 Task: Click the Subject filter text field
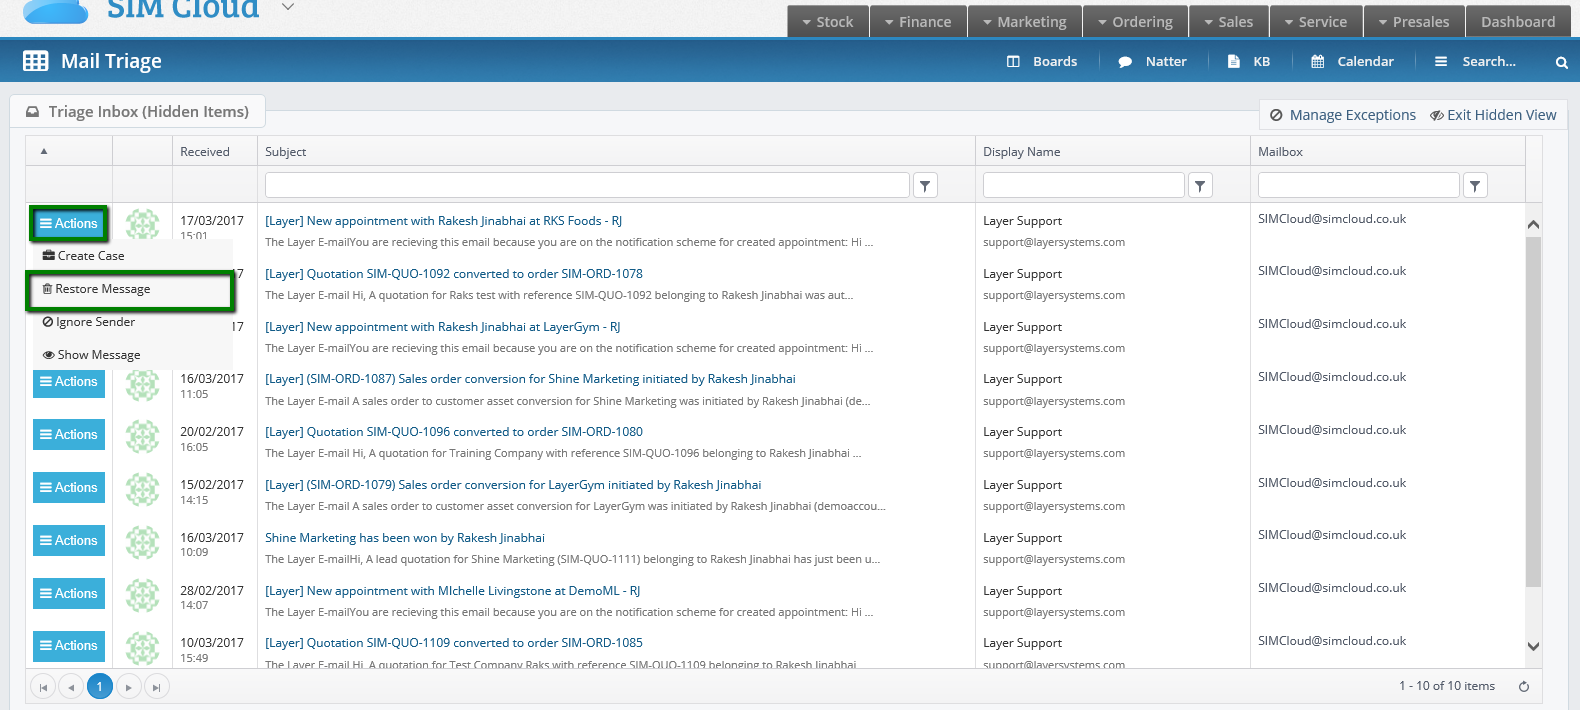pos(587,185)
